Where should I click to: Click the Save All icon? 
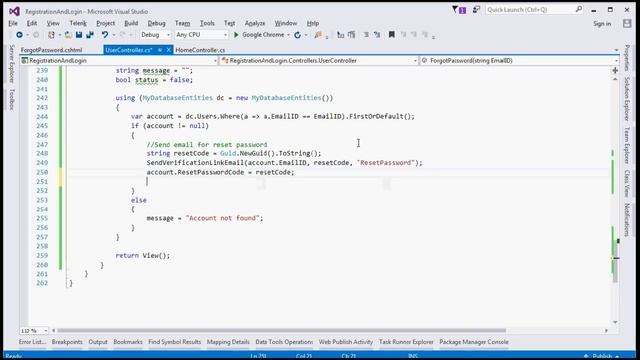coord(90,35)
